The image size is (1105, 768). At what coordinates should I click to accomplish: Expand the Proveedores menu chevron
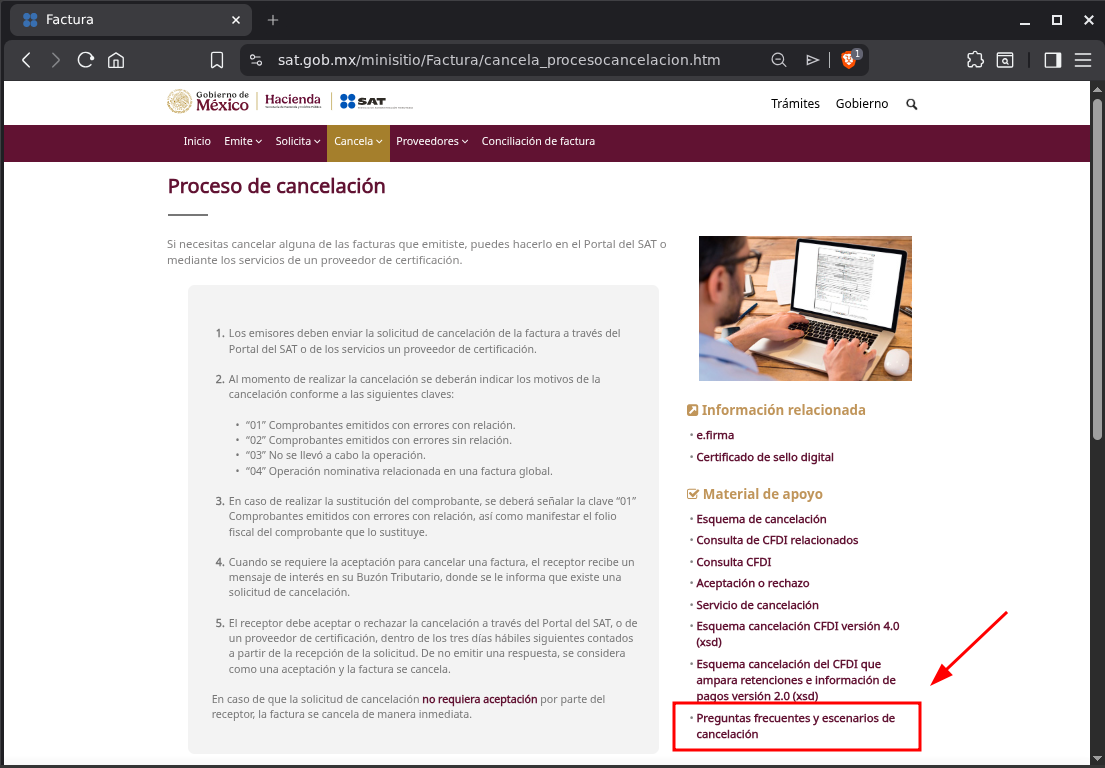click(x=465, y=142)
